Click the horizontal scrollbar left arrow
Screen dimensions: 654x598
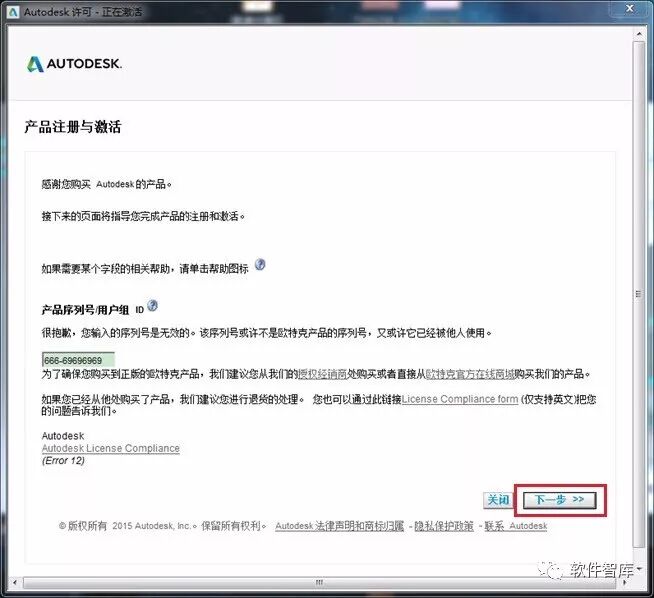coord(15,583)
